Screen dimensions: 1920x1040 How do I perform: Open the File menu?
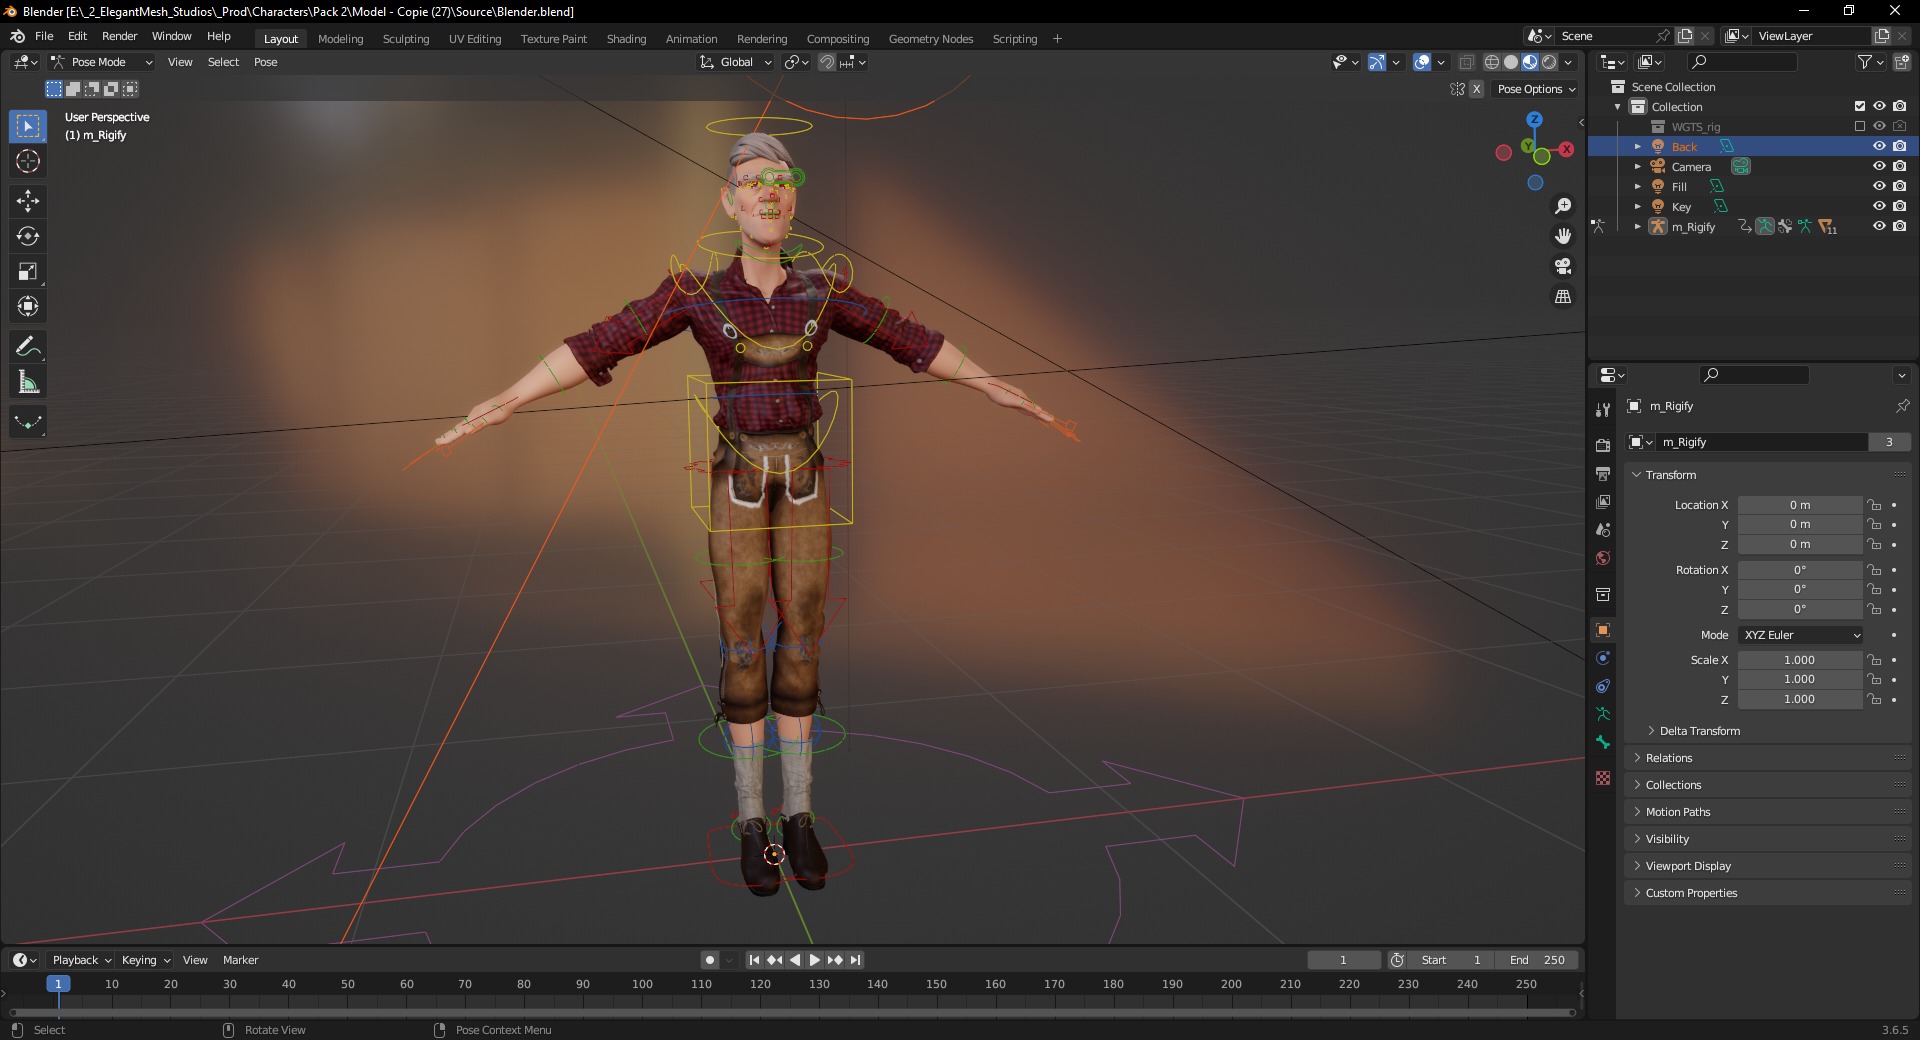coord(44,36)
